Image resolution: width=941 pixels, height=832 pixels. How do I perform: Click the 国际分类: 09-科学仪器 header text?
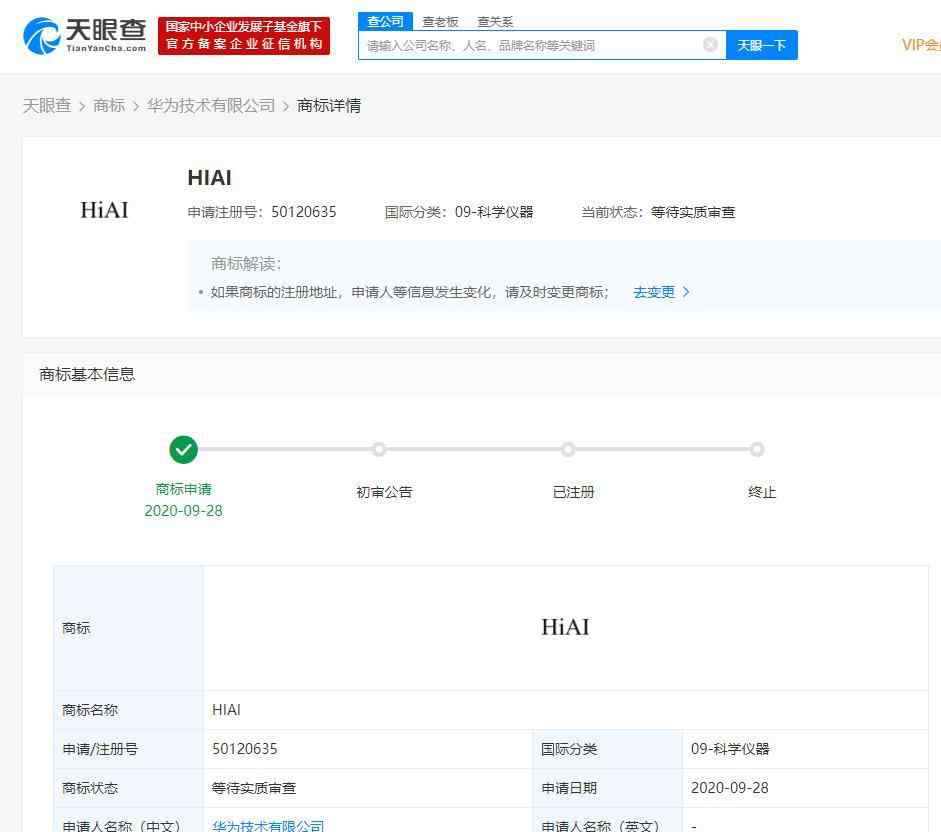(459, 213)
